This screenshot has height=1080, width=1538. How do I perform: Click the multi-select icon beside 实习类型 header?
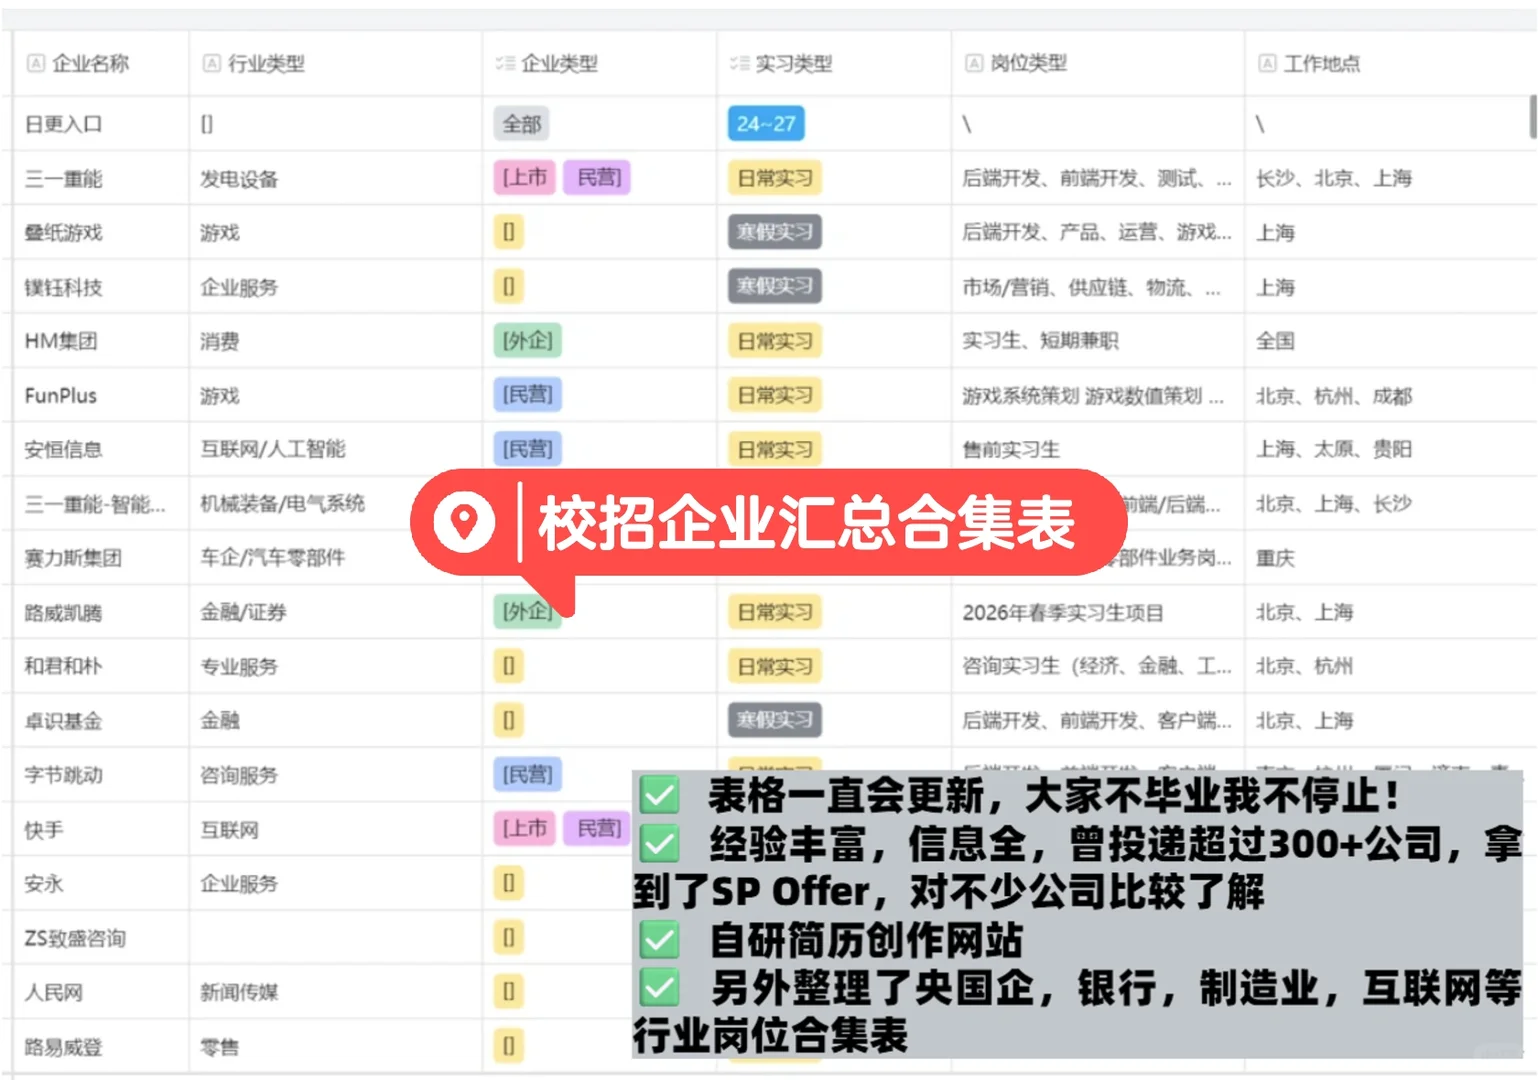pyautogui.click(x=739, y=63)
